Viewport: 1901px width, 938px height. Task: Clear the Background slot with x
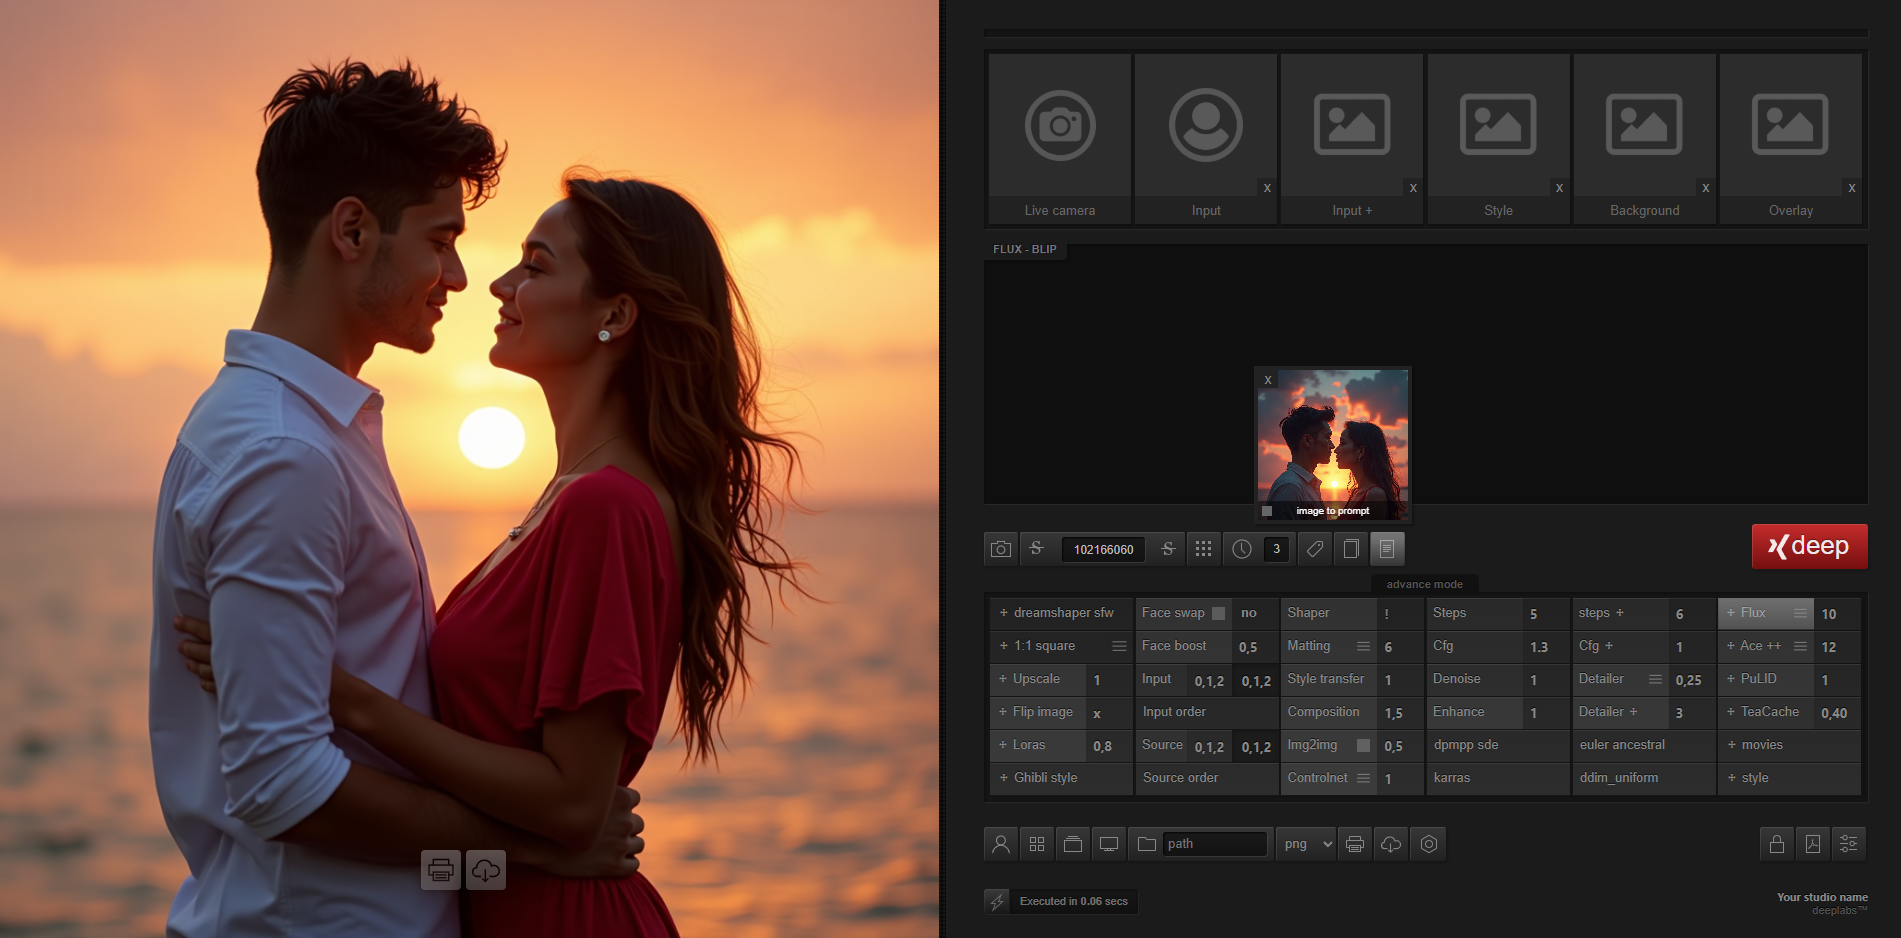pos(1705,188)
